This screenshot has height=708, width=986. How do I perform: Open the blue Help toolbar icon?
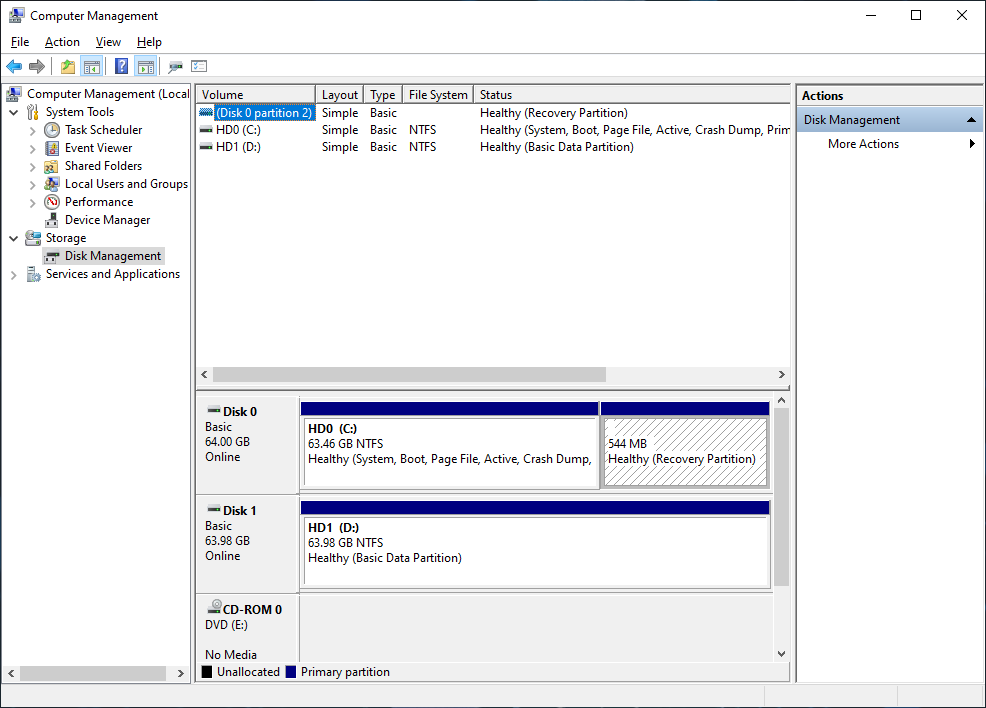pyautogui.click(x=121, y=66)
